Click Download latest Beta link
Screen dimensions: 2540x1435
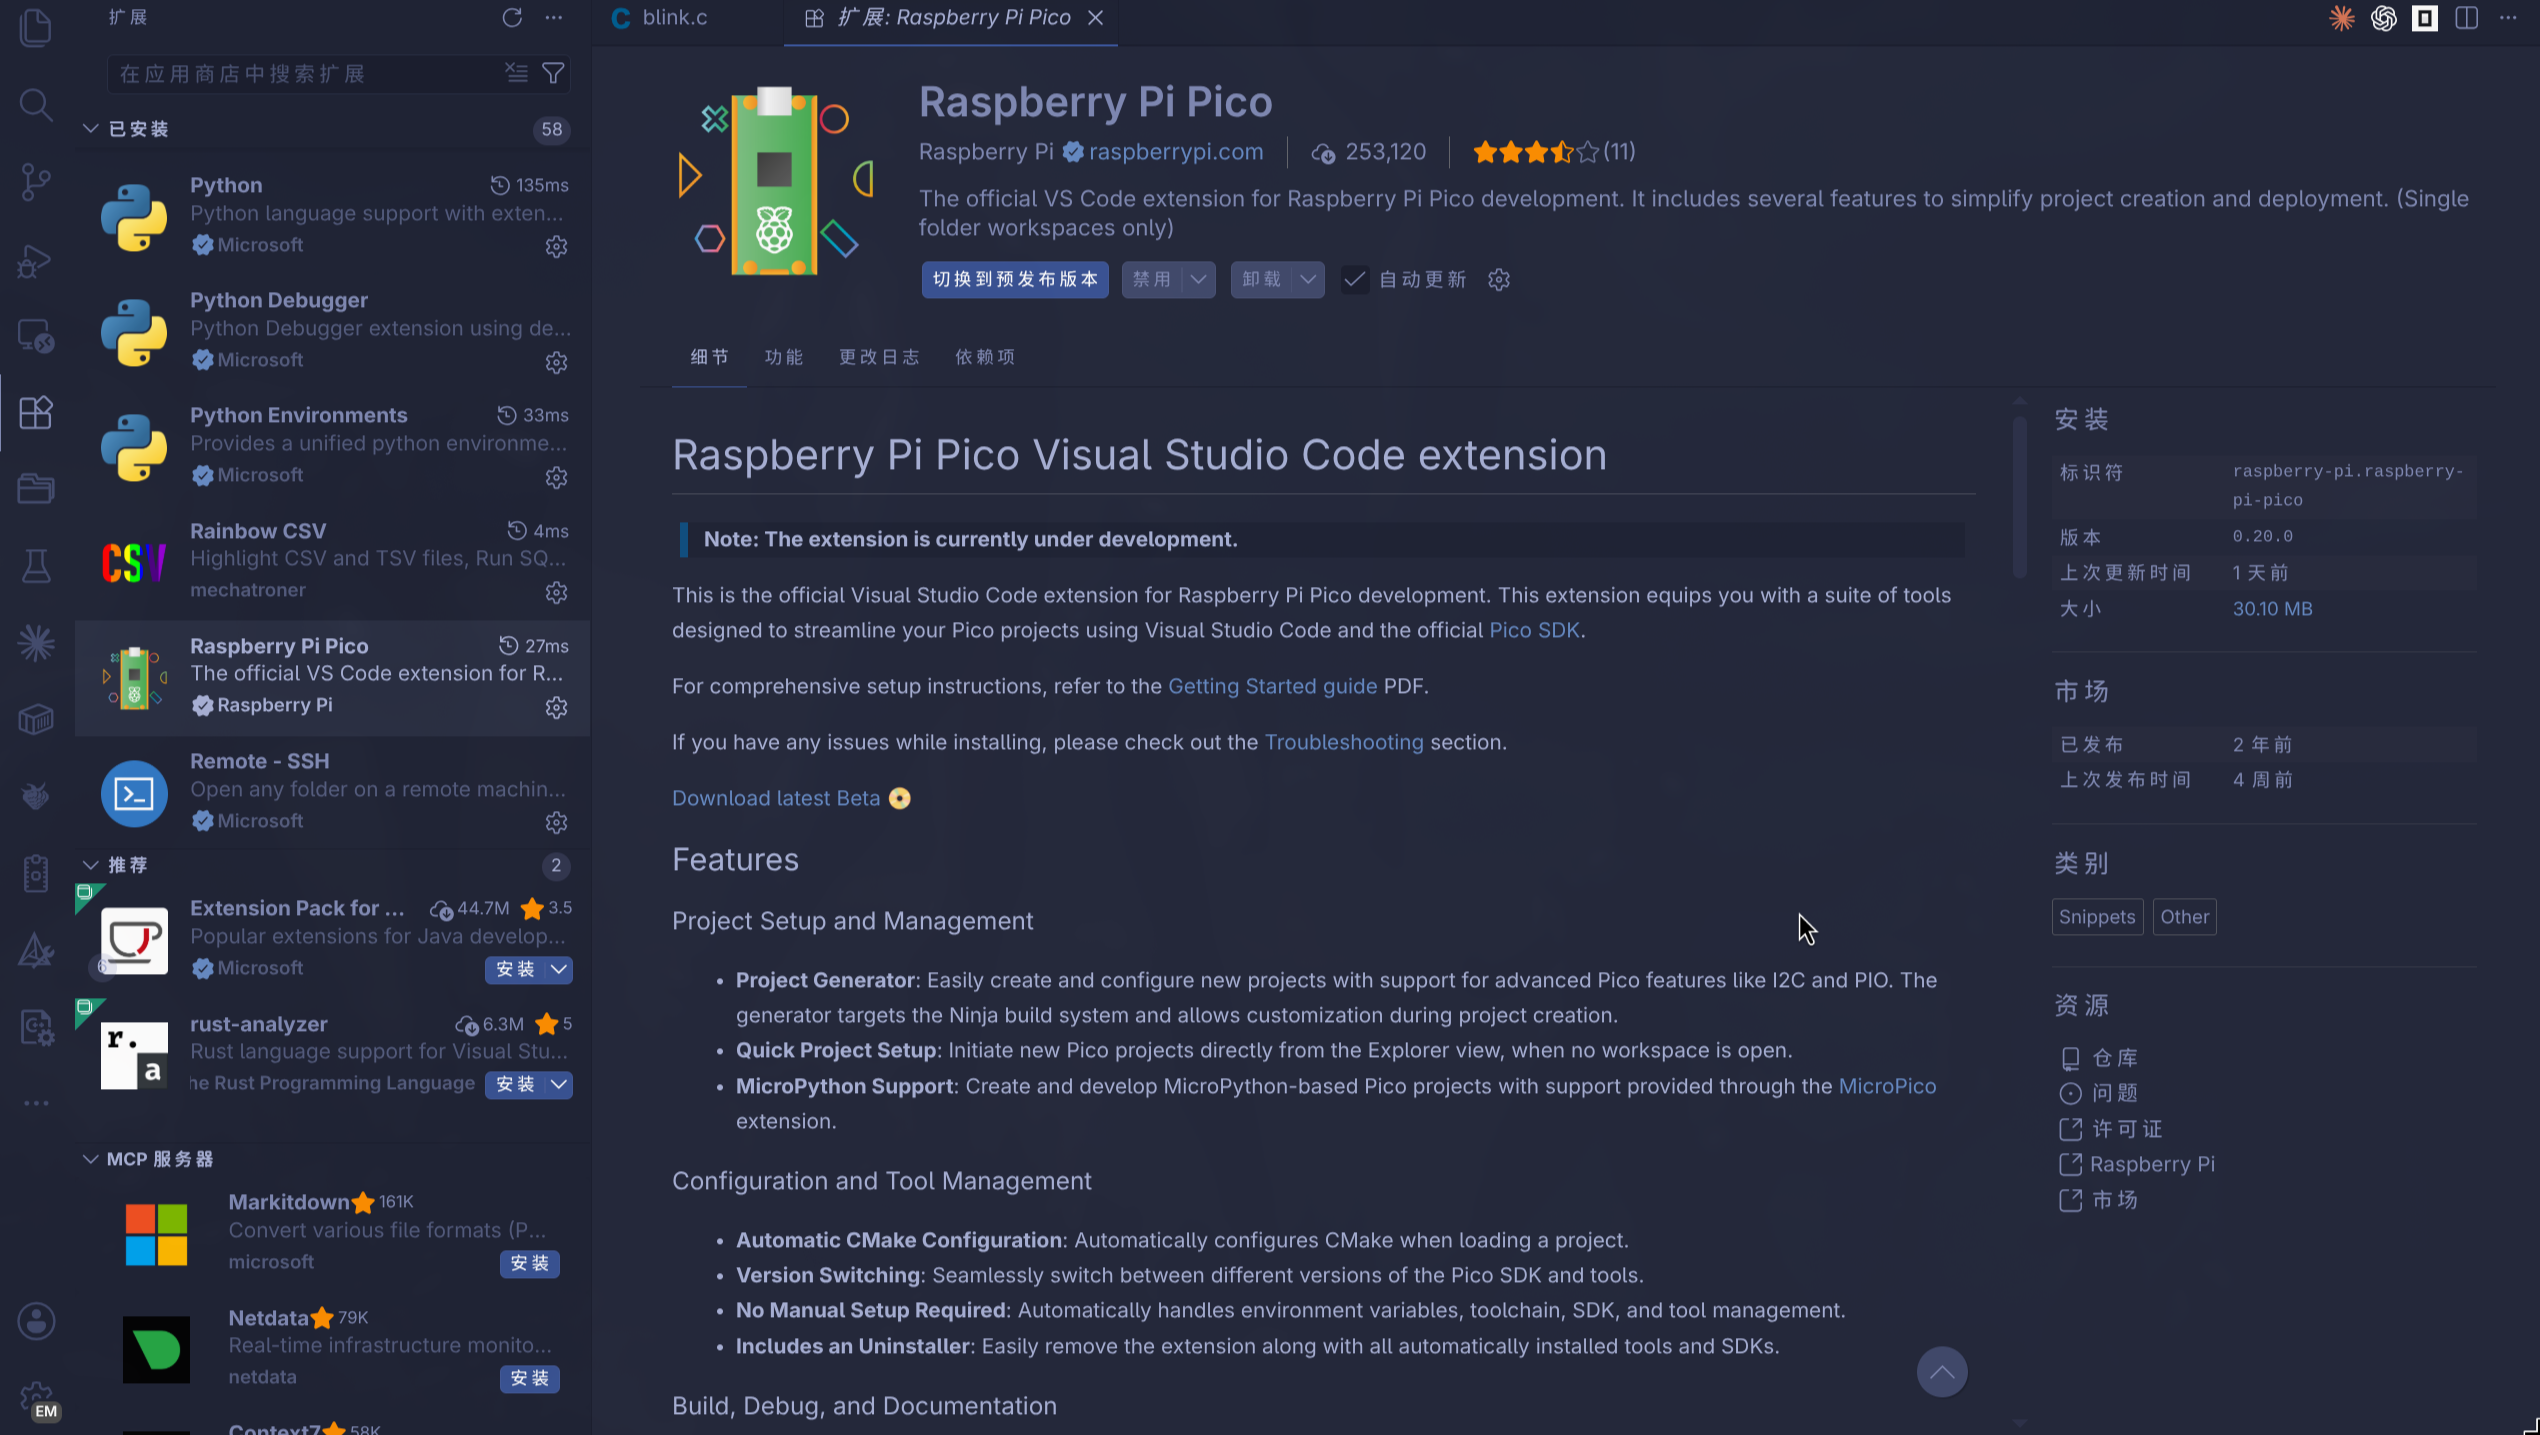(776, 798)
